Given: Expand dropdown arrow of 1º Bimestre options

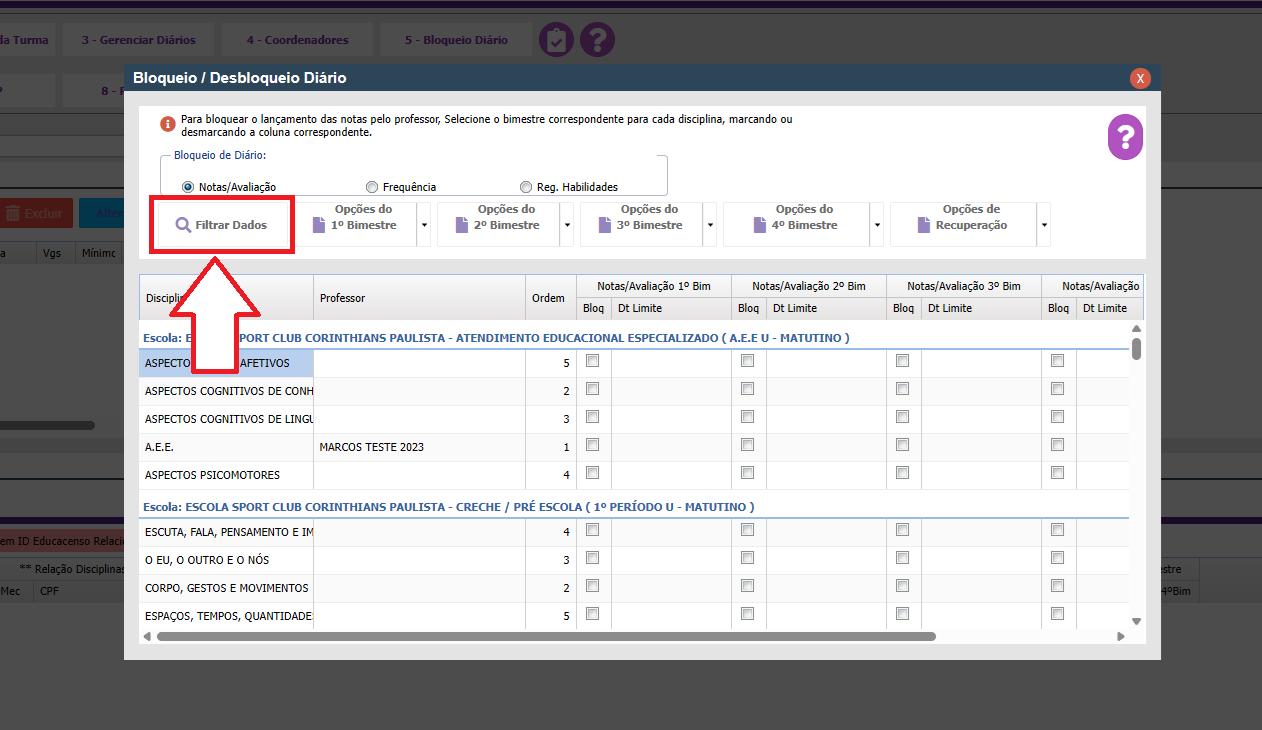Looking at the screenshot, I should point(424,226).
